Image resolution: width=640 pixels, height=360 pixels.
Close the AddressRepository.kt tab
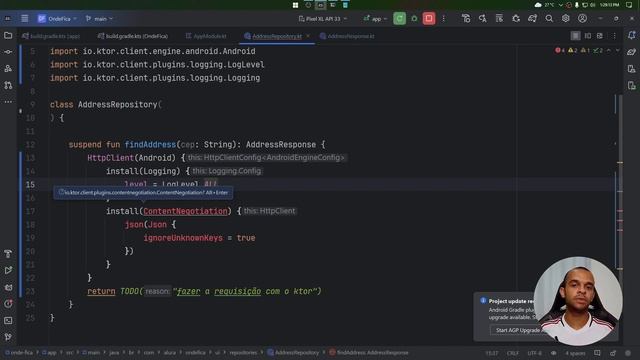point(308,36)
